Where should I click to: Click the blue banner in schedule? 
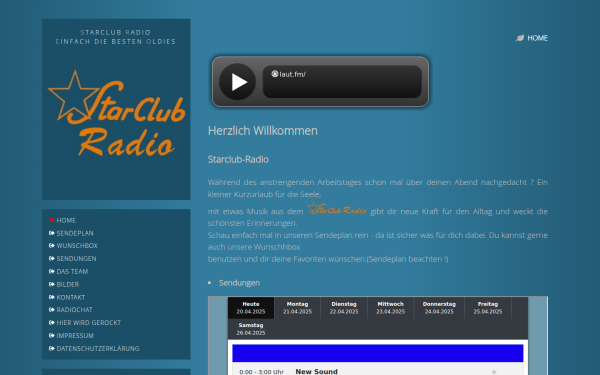pyautogui.click(x=378, y=353)
